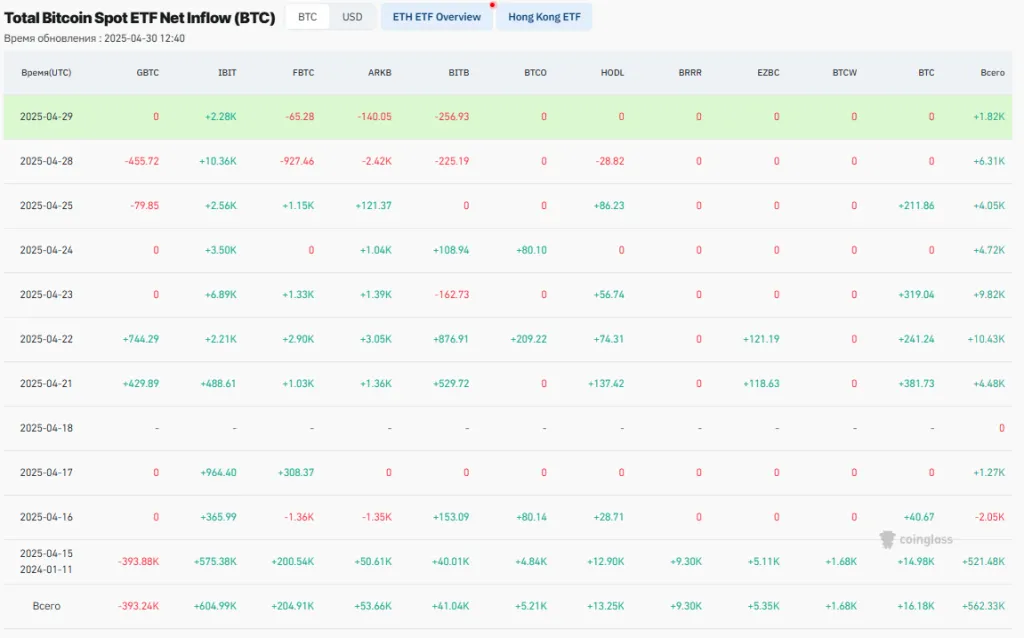Viewport: 1024px width, 638px height.
Task: Click the FBTC column header
Action: click(x=303, y=72)
